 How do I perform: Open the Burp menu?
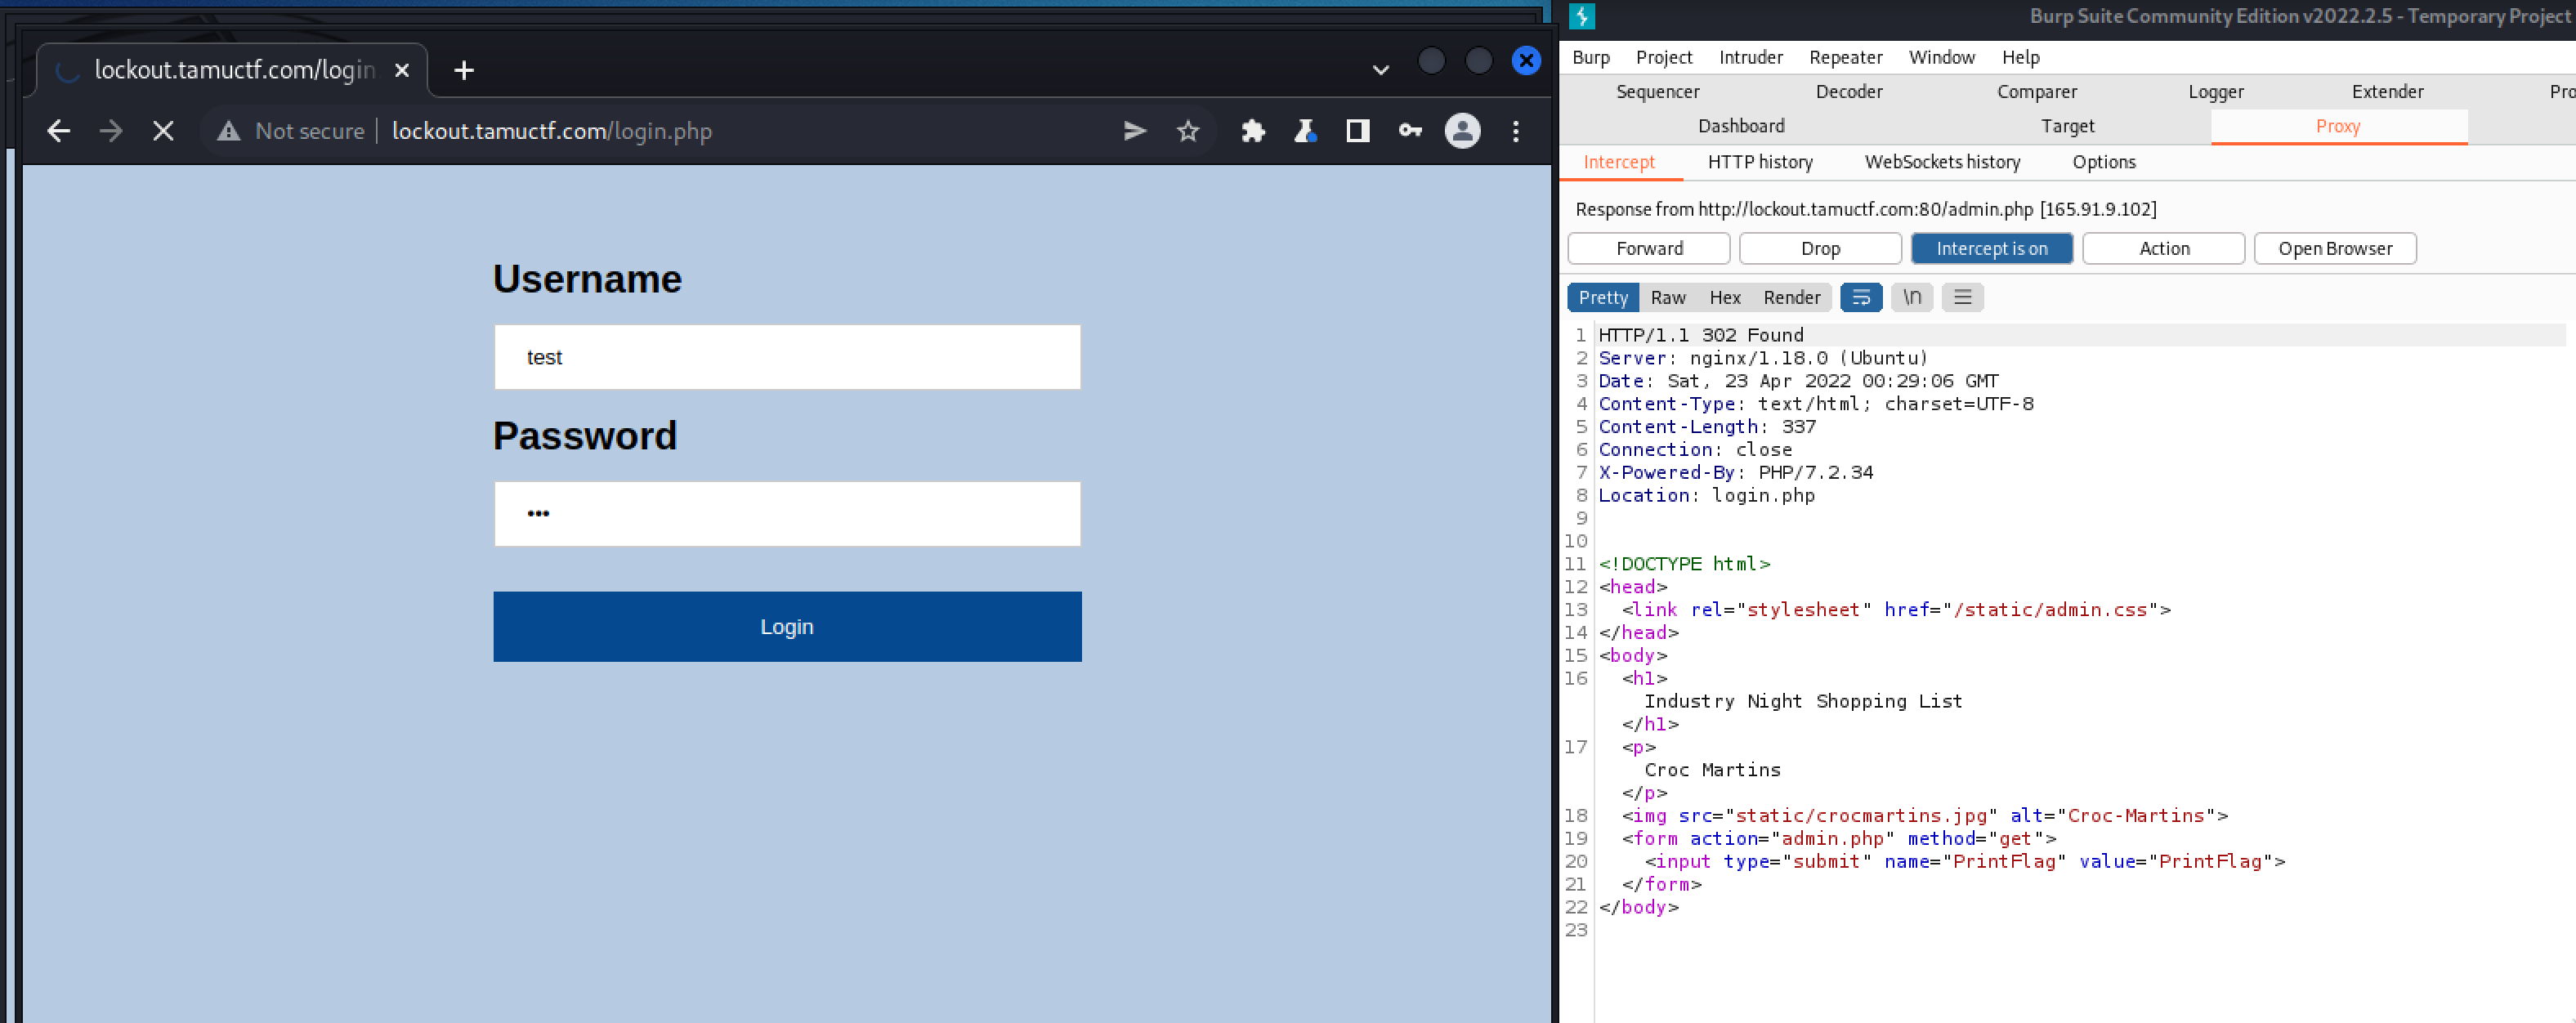[1591, 57]
